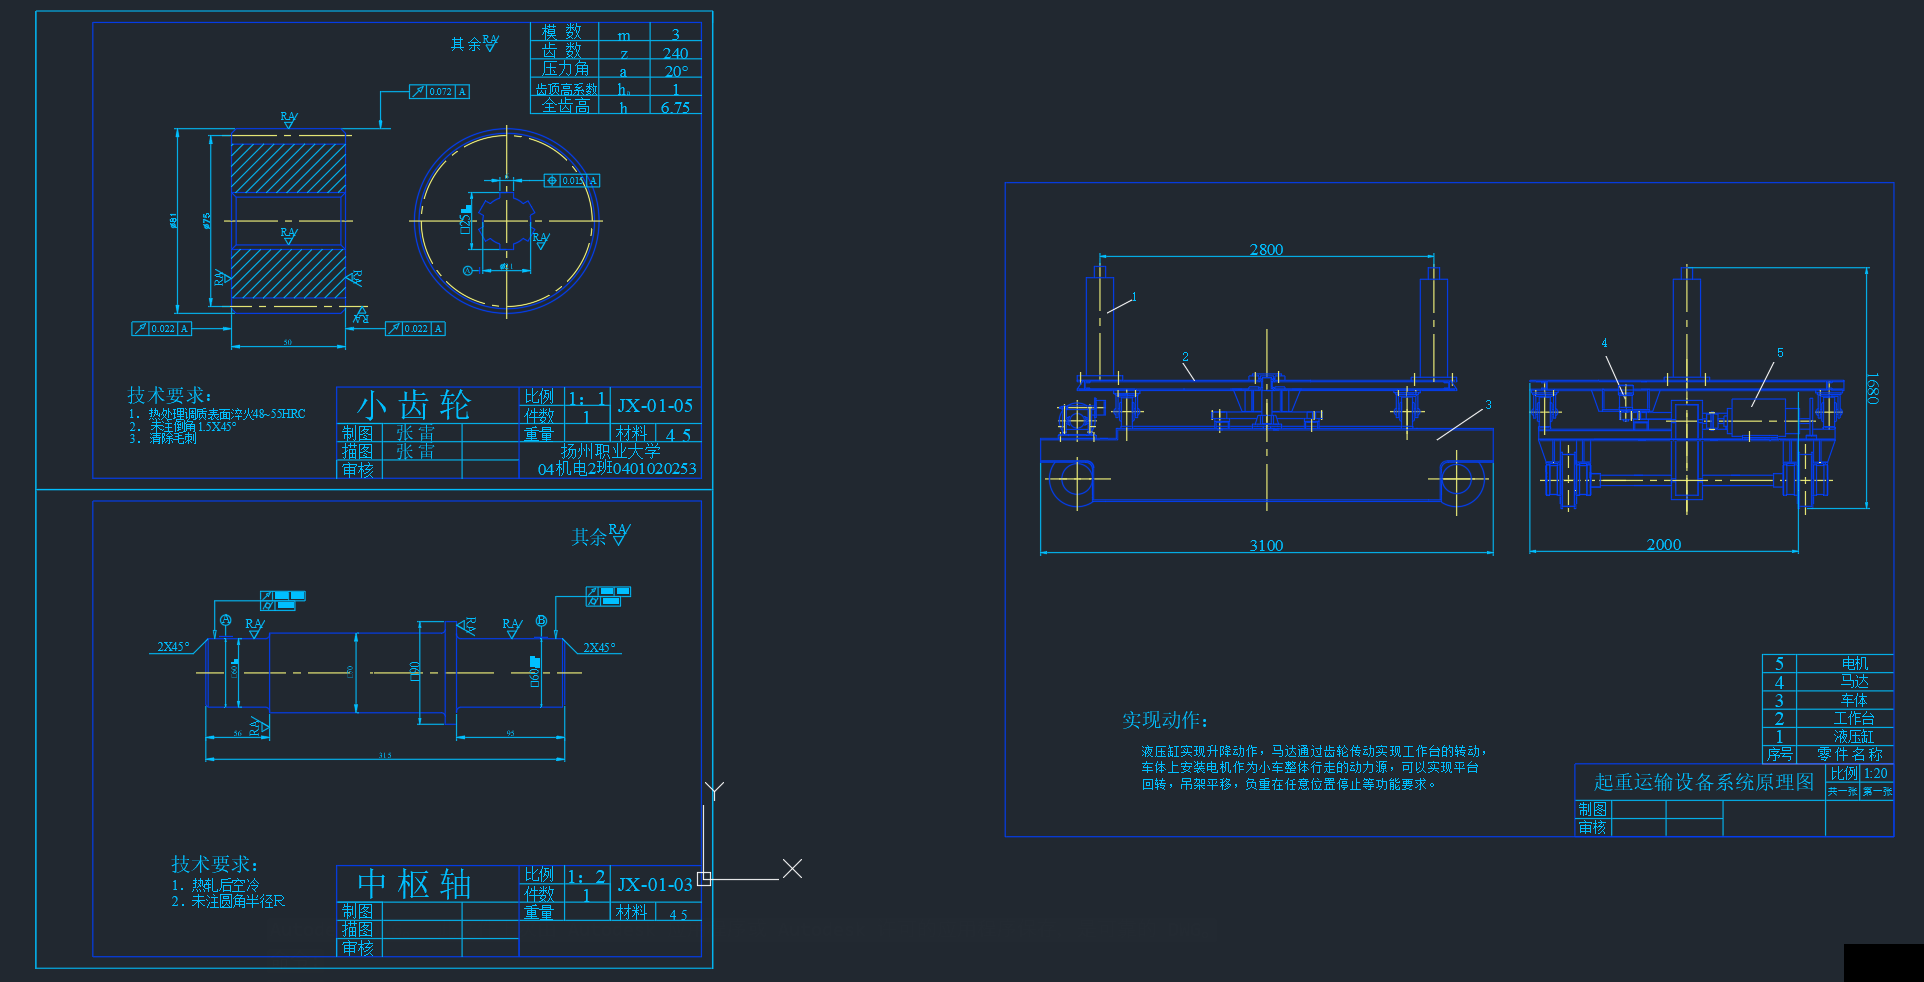Image resolution: width=1924 pixels, height=982 pixels.
Task: Select the 热轧后空冷 technical note
Action: (x=225, y=885)
